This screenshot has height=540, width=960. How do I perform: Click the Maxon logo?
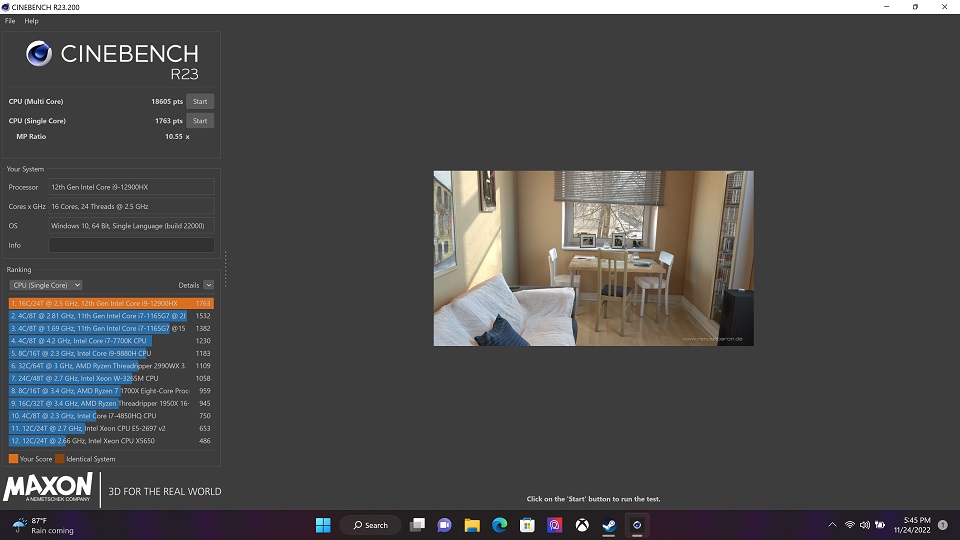48,487
